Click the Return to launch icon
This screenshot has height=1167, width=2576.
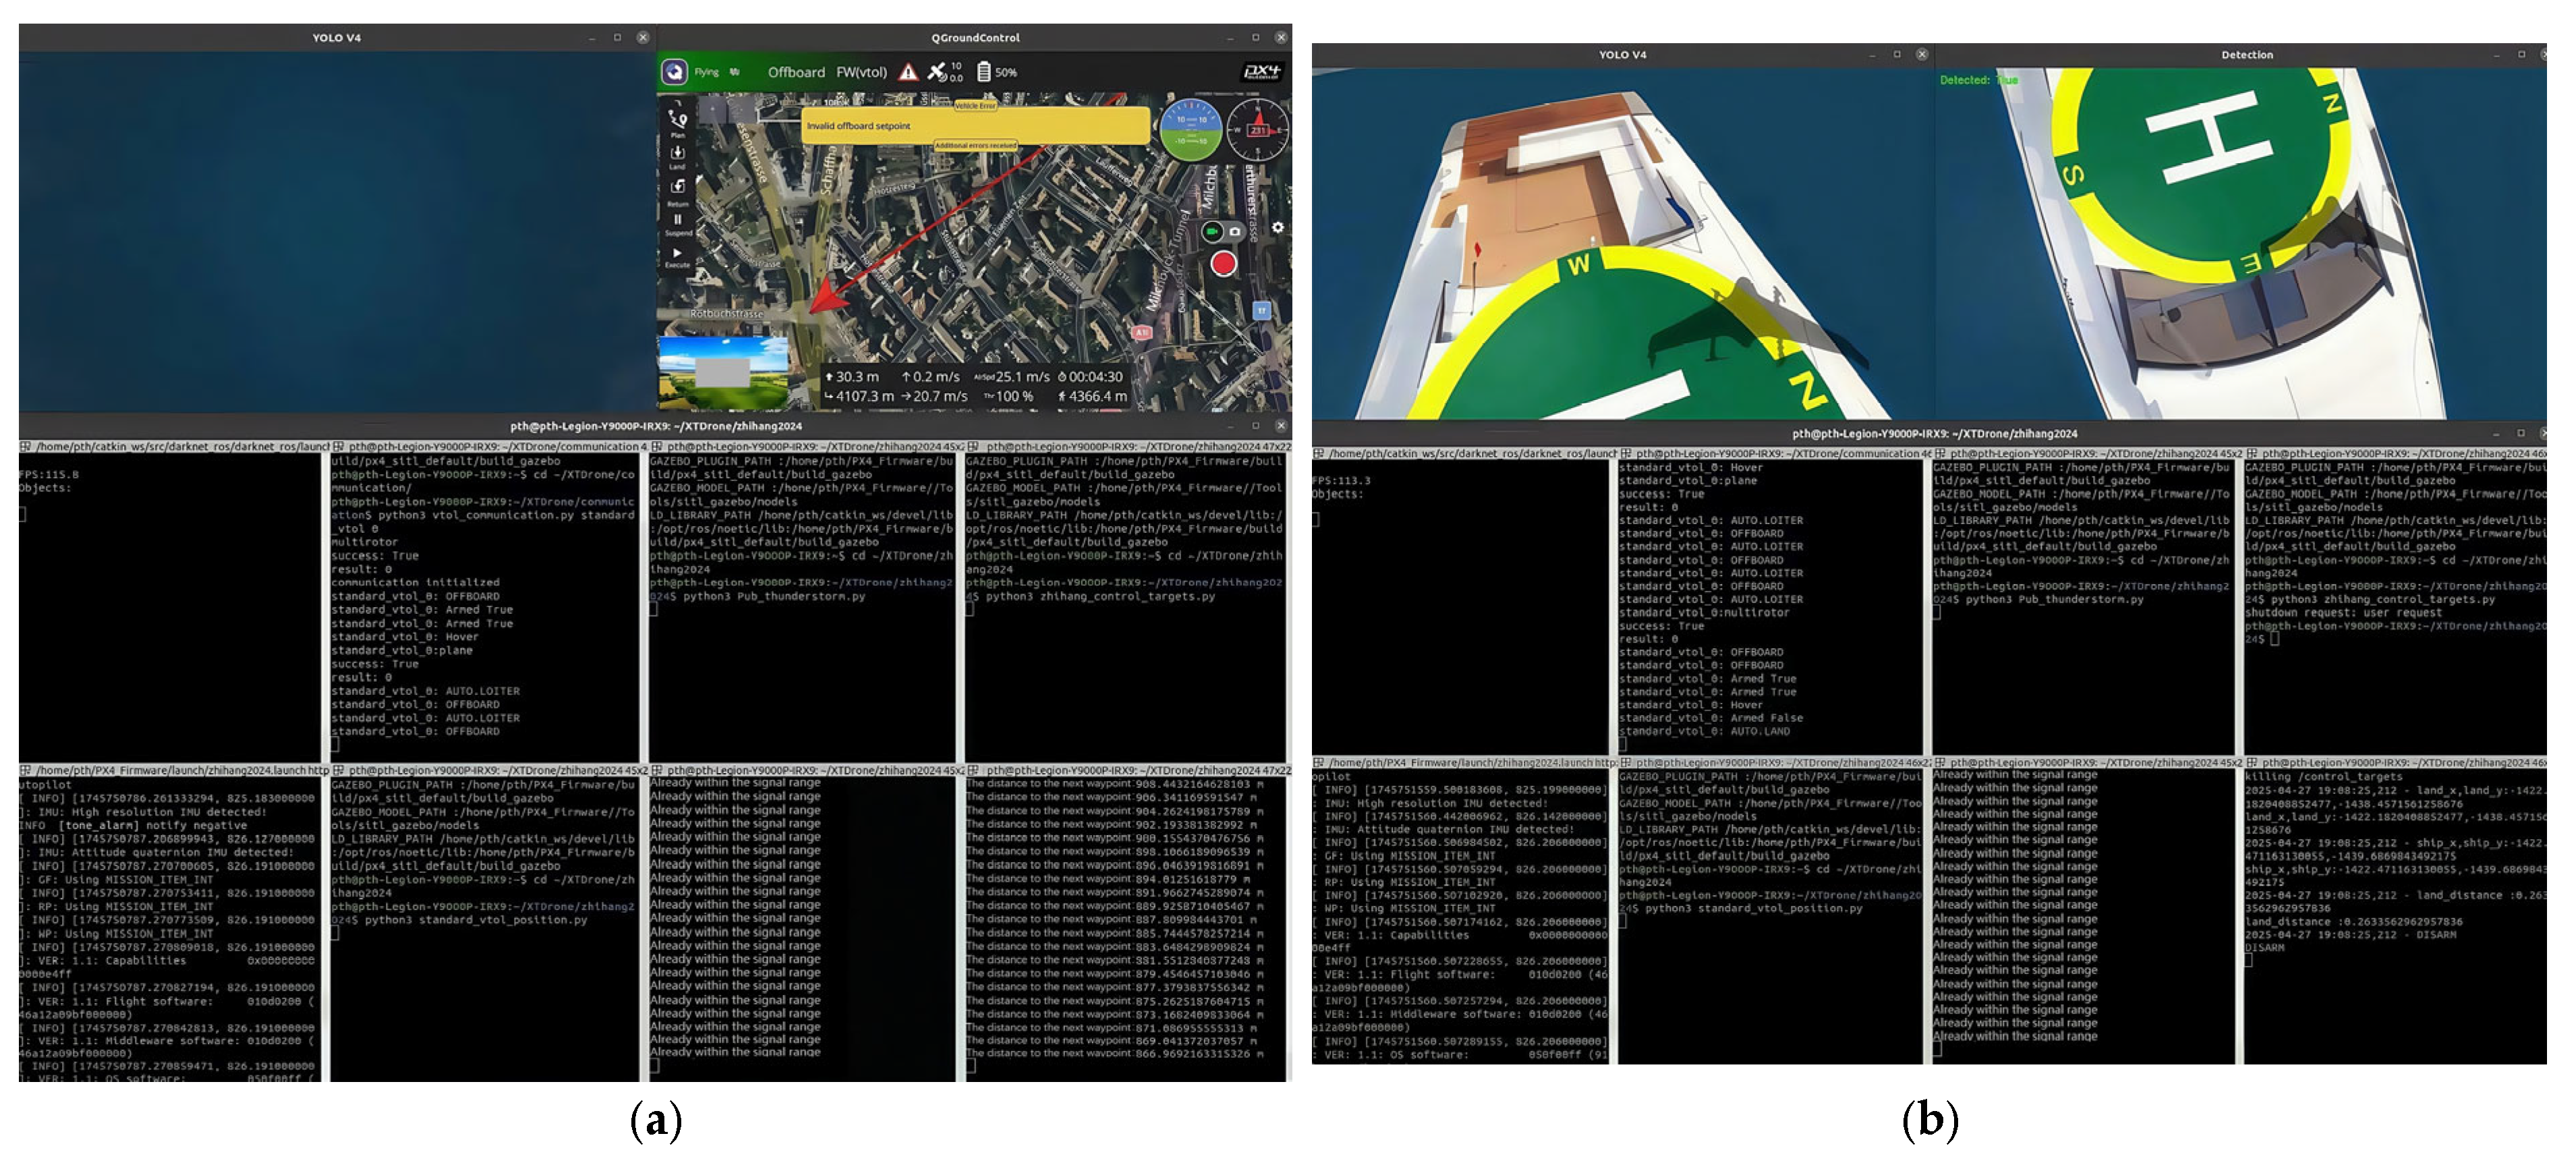[x=677, y=188]
